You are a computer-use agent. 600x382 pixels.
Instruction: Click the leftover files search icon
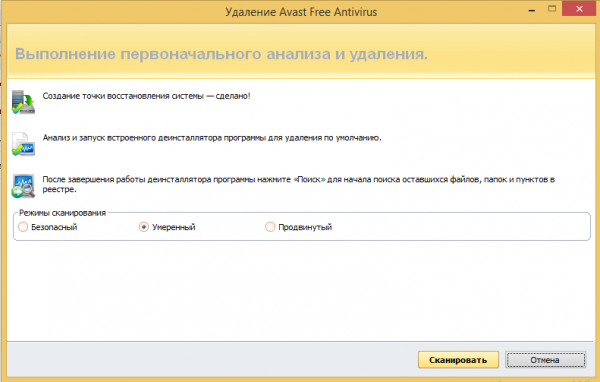[23, 186]
